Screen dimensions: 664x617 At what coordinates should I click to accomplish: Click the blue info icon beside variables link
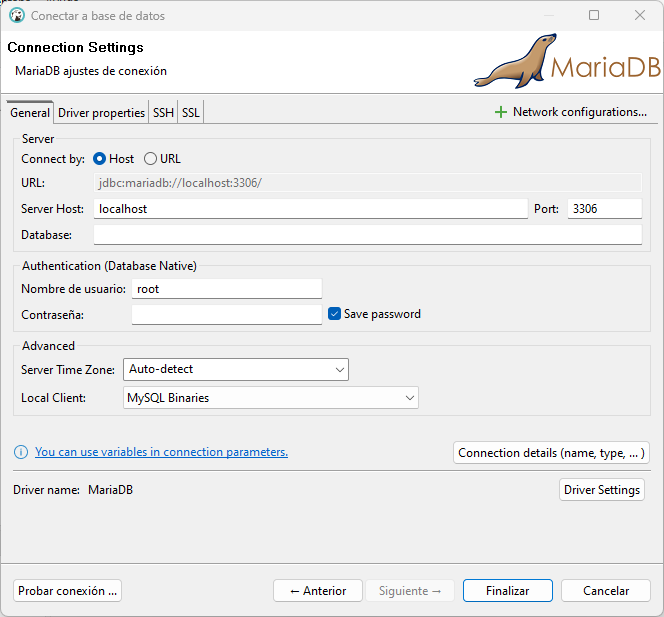pyautogui.click(x=21, y=452)
